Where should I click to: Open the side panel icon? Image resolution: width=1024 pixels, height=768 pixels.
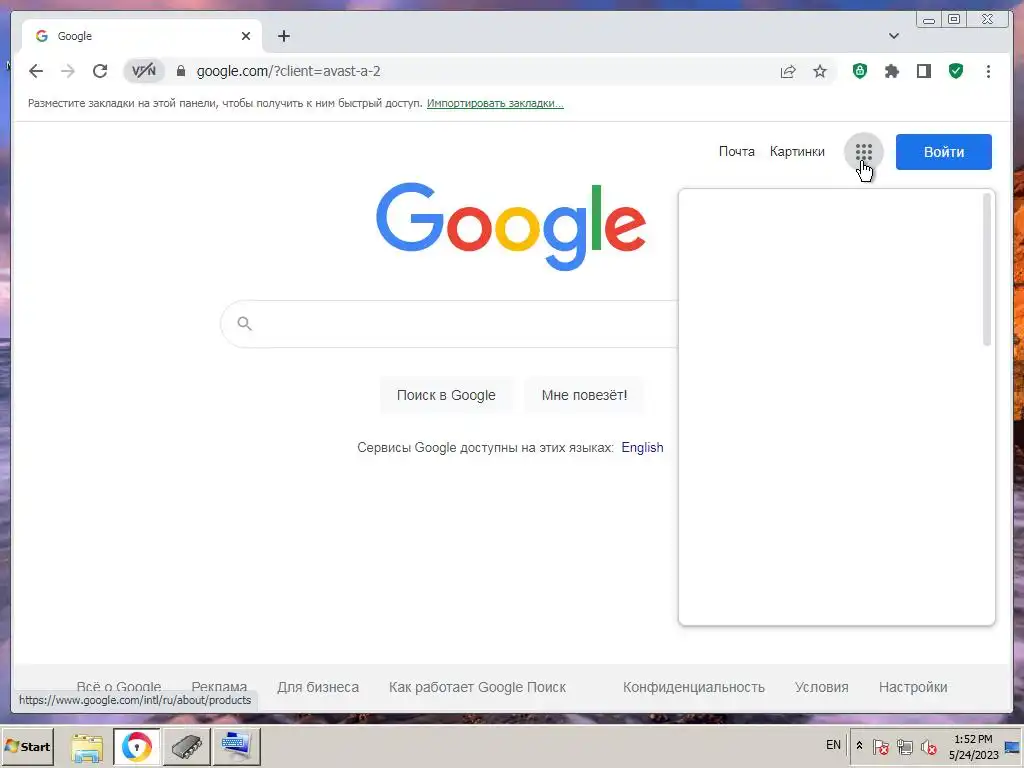[x=923, y=71]
